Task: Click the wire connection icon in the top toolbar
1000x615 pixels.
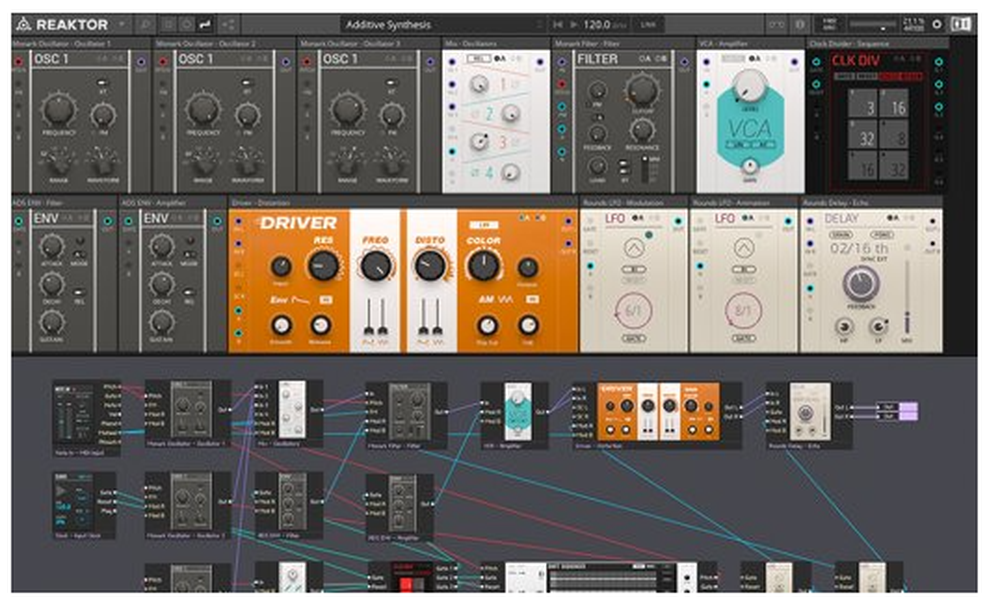Action: [x=204, y=23]
